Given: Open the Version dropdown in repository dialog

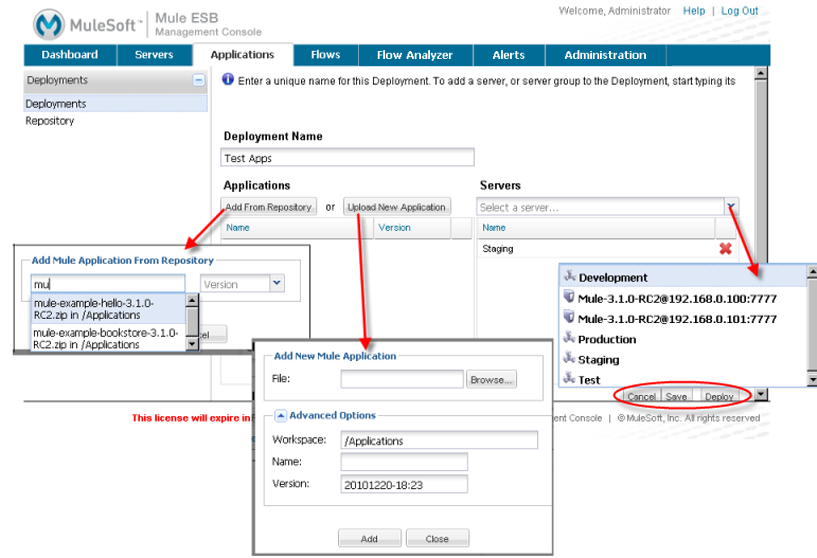Looking at the screenshot, I should 277,284.
